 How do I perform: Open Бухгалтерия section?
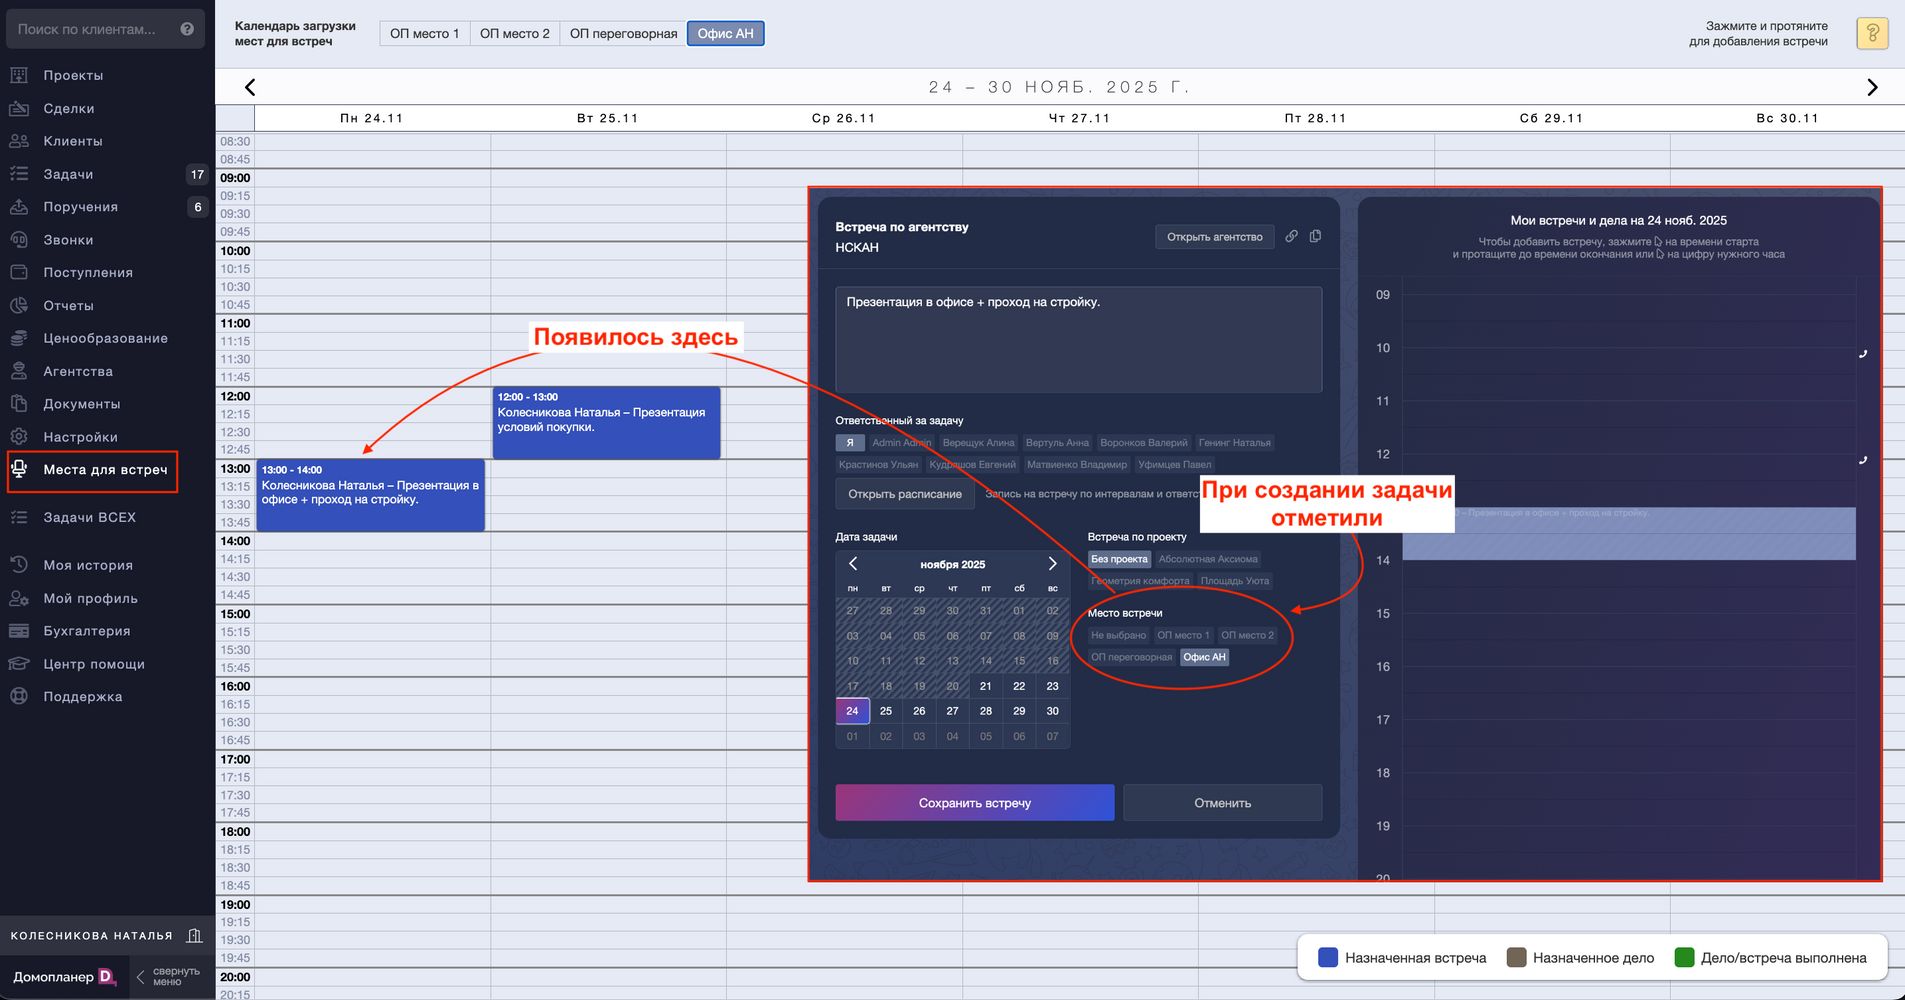click(86, 631)
